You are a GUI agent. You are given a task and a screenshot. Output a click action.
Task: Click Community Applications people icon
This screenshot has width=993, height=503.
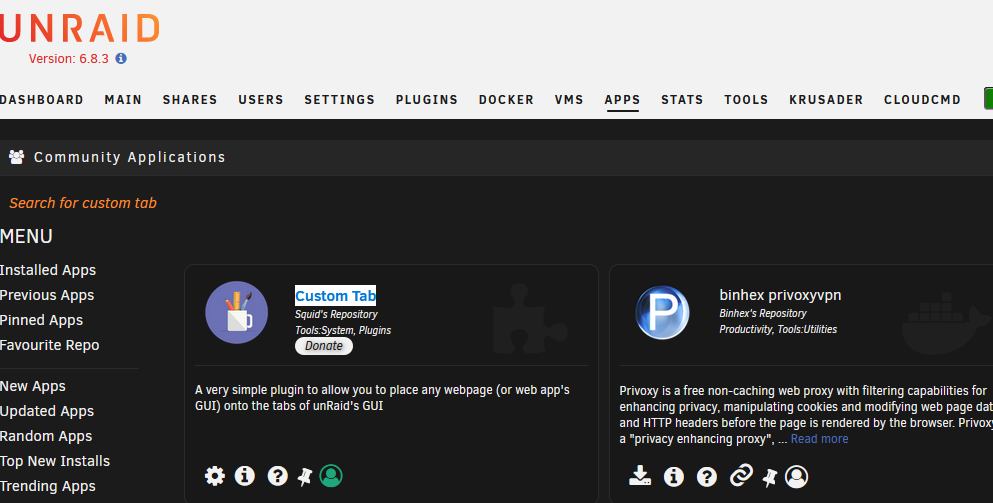pos(17,156)
